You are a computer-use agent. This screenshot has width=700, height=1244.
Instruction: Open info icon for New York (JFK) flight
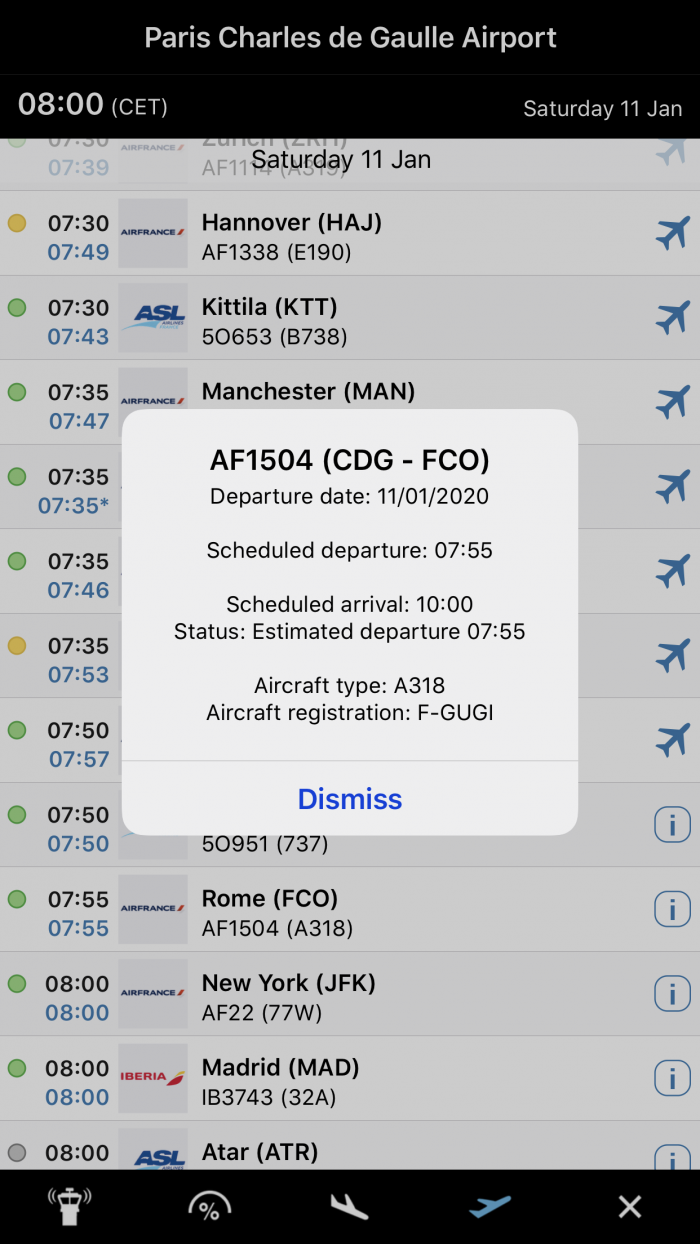coord(672,994)
